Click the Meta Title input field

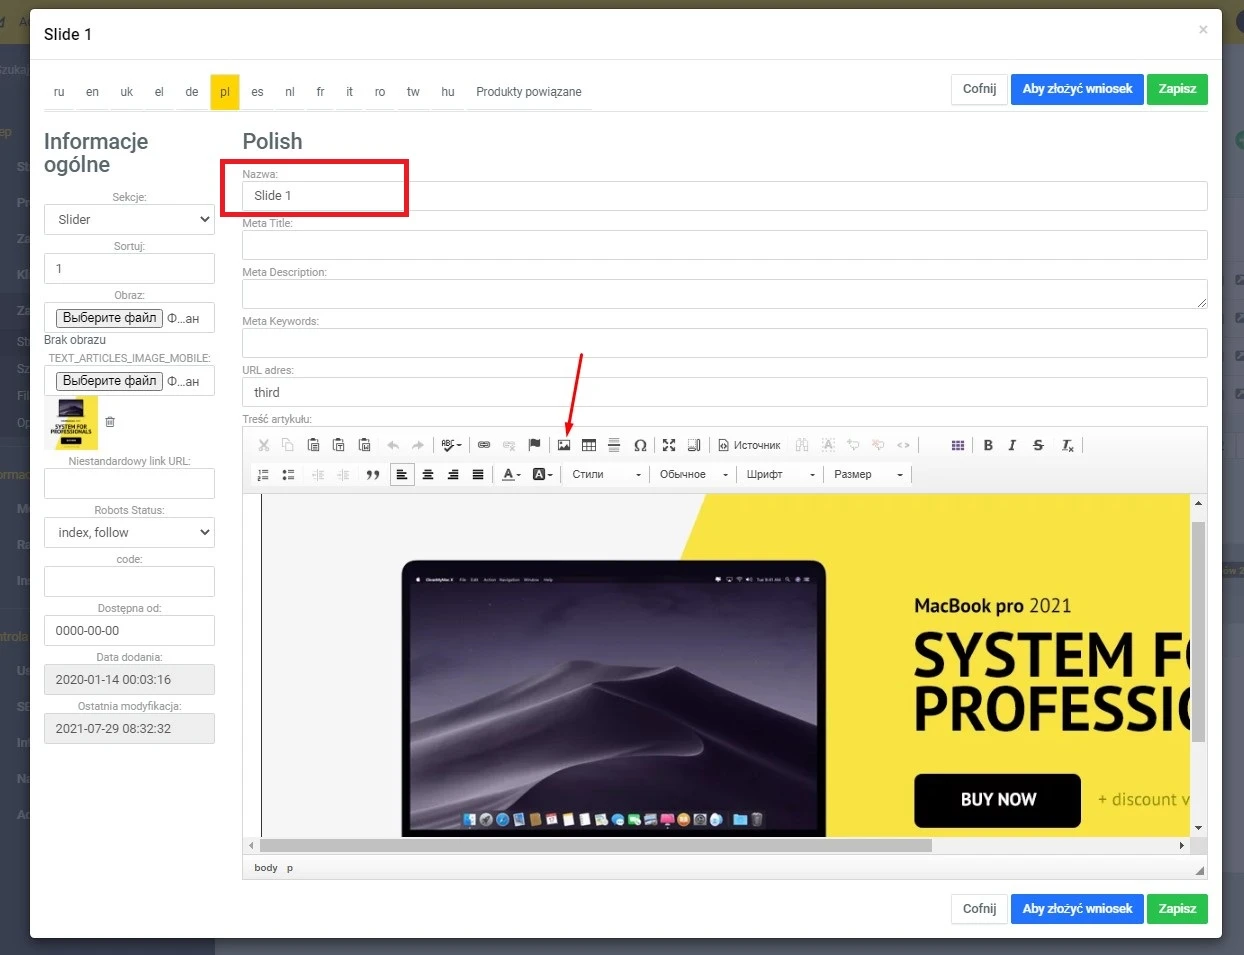[724, 245]
